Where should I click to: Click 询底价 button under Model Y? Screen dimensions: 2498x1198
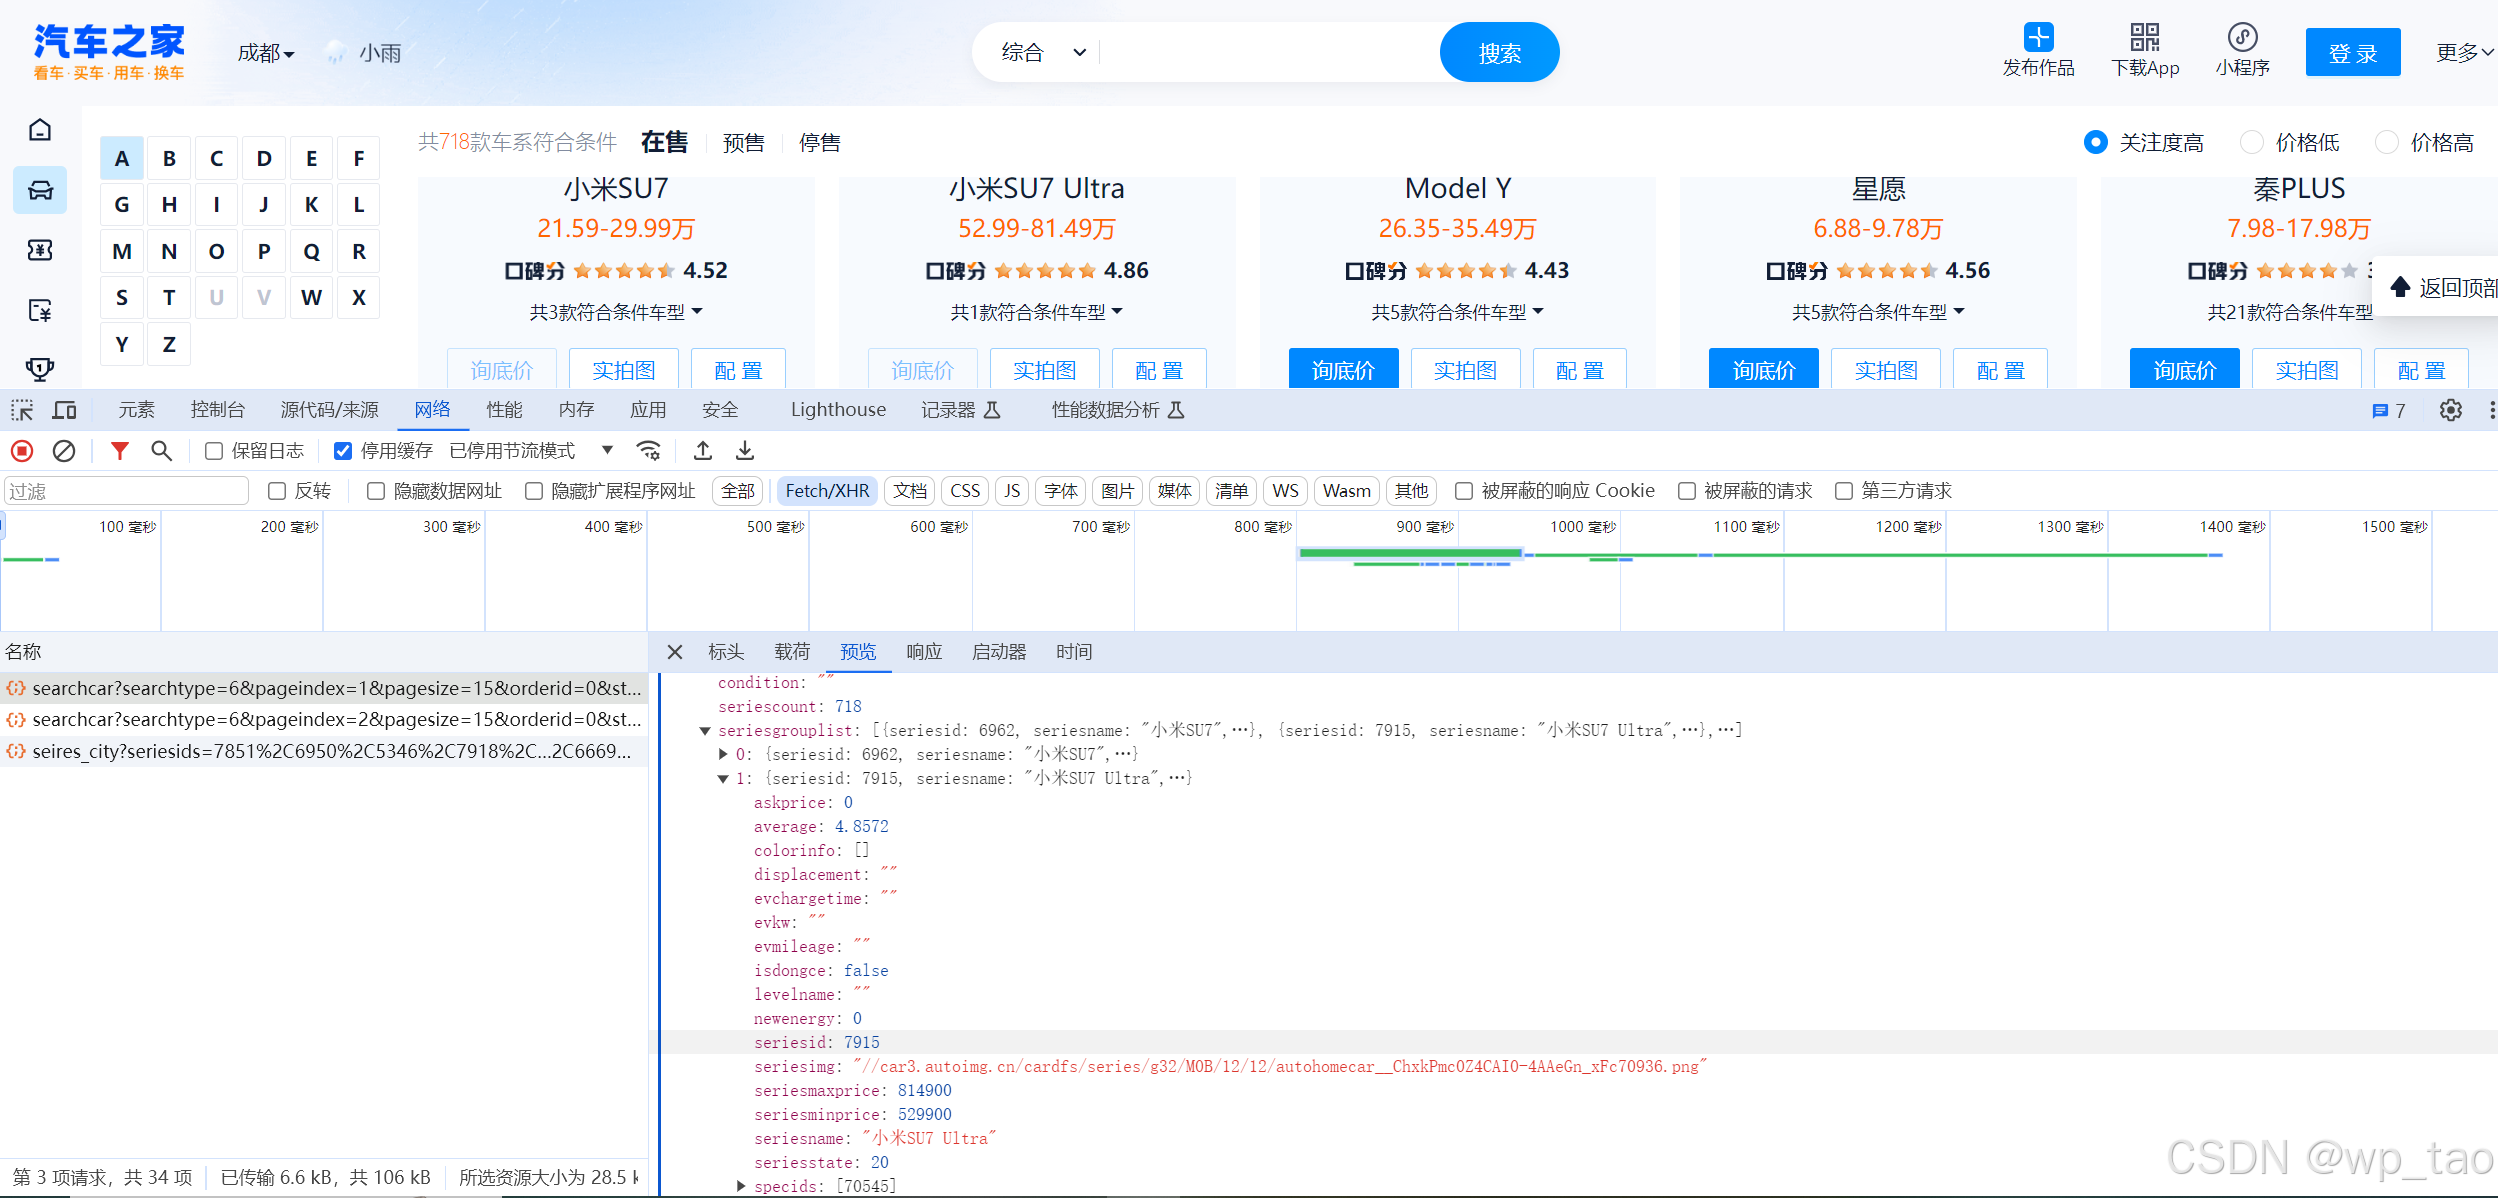pyautogui.click(x=1343, y=370)
